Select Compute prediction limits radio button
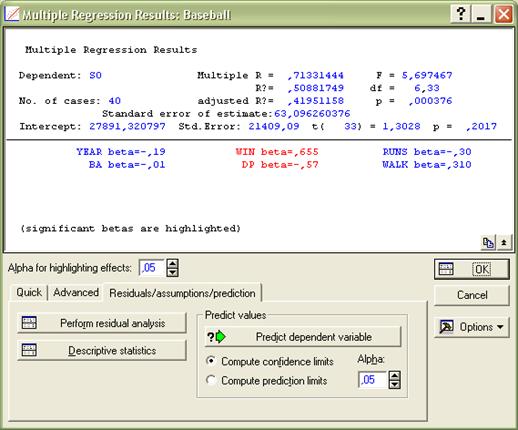This screenshot has width=518, height=430. point(211,380)
